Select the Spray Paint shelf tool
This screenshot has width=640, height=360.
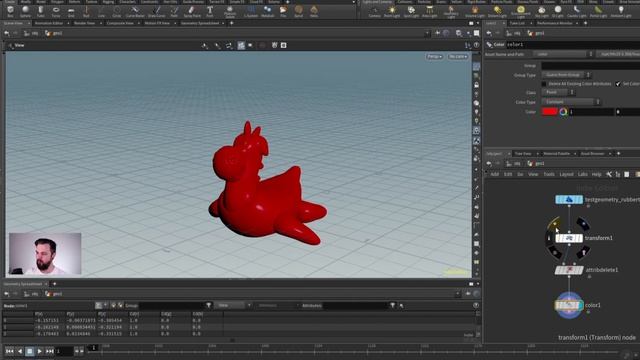coord(192,11)
